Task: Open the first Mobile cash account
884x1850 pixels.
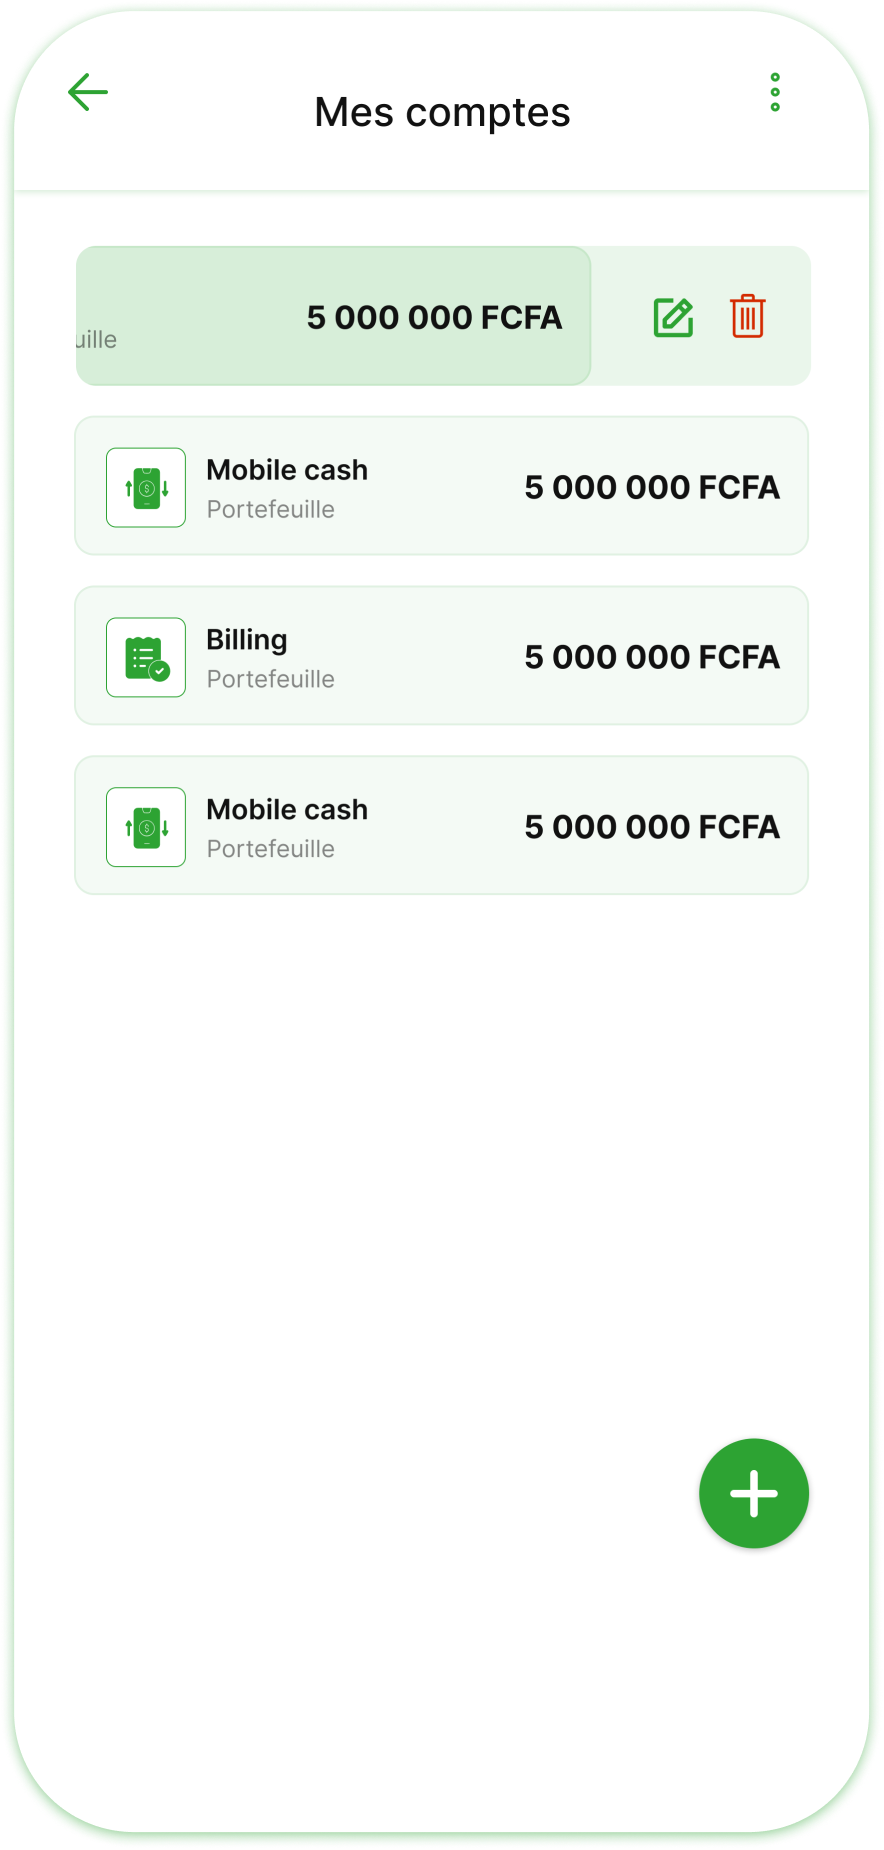Action: point(442,486)
